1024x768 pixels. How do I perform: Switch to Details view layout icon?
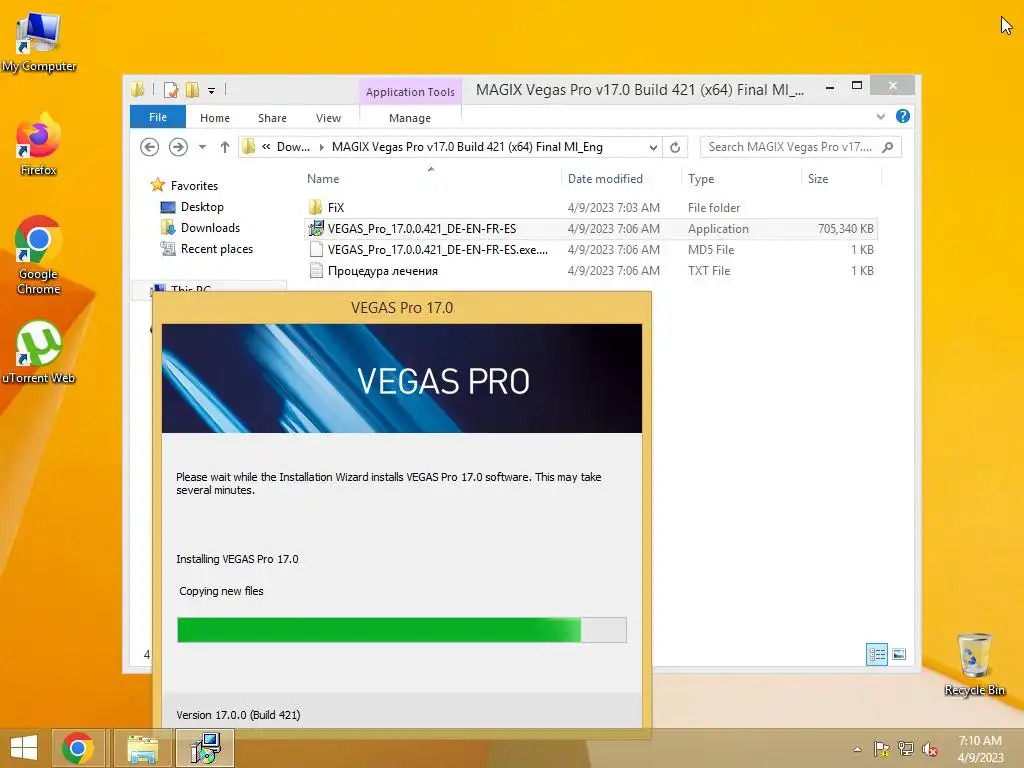coord(876,654)
